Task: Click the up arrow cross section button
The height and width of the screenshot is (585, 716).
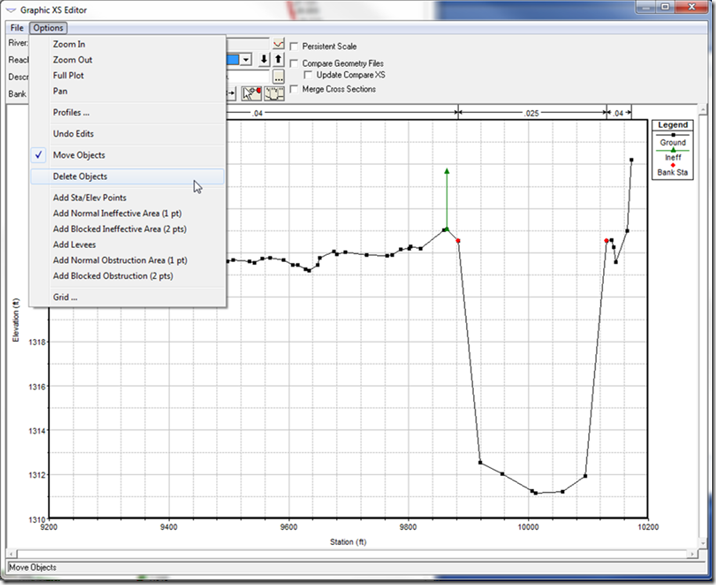Action: 278,59
